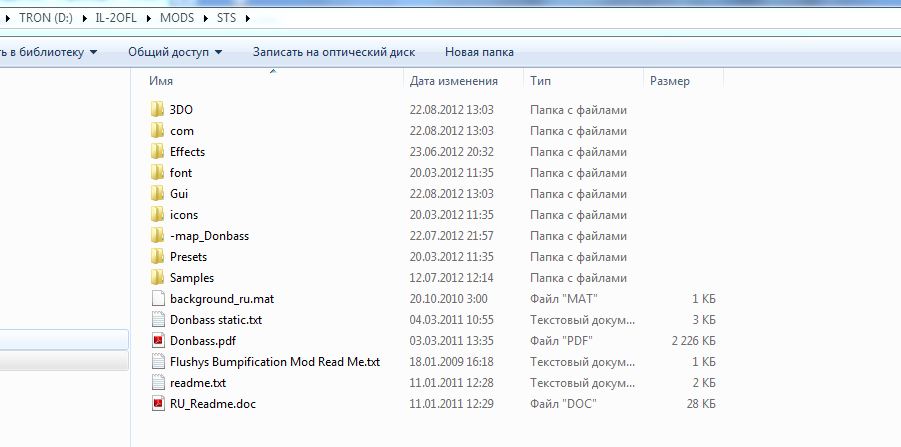Click the -map_Donbass folder icon
Screen dimensions: 901x447
click(158, 236)
